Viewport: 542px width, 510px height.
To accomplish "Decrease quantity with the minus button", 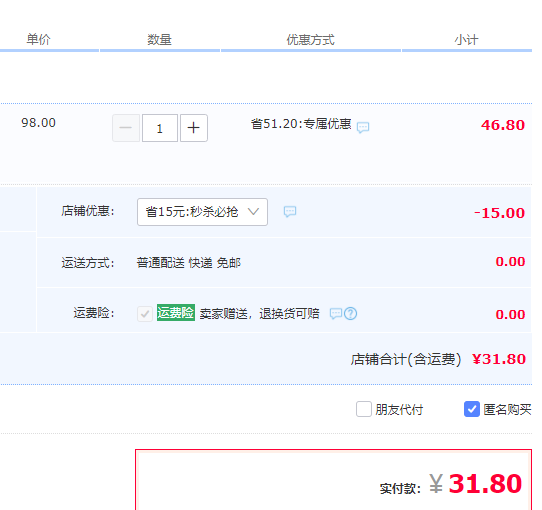I will click(126, 128).
